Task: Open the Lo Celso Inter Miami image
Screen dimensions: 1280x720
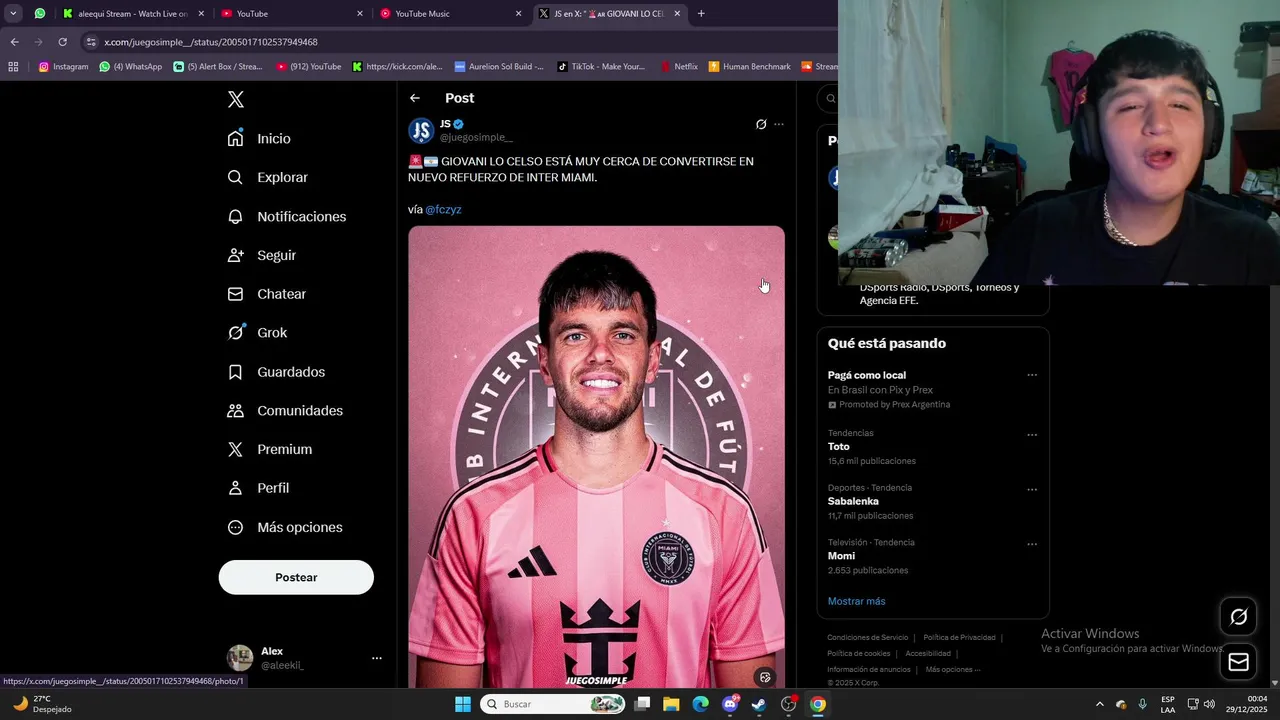Action: [x=596, y=456]
